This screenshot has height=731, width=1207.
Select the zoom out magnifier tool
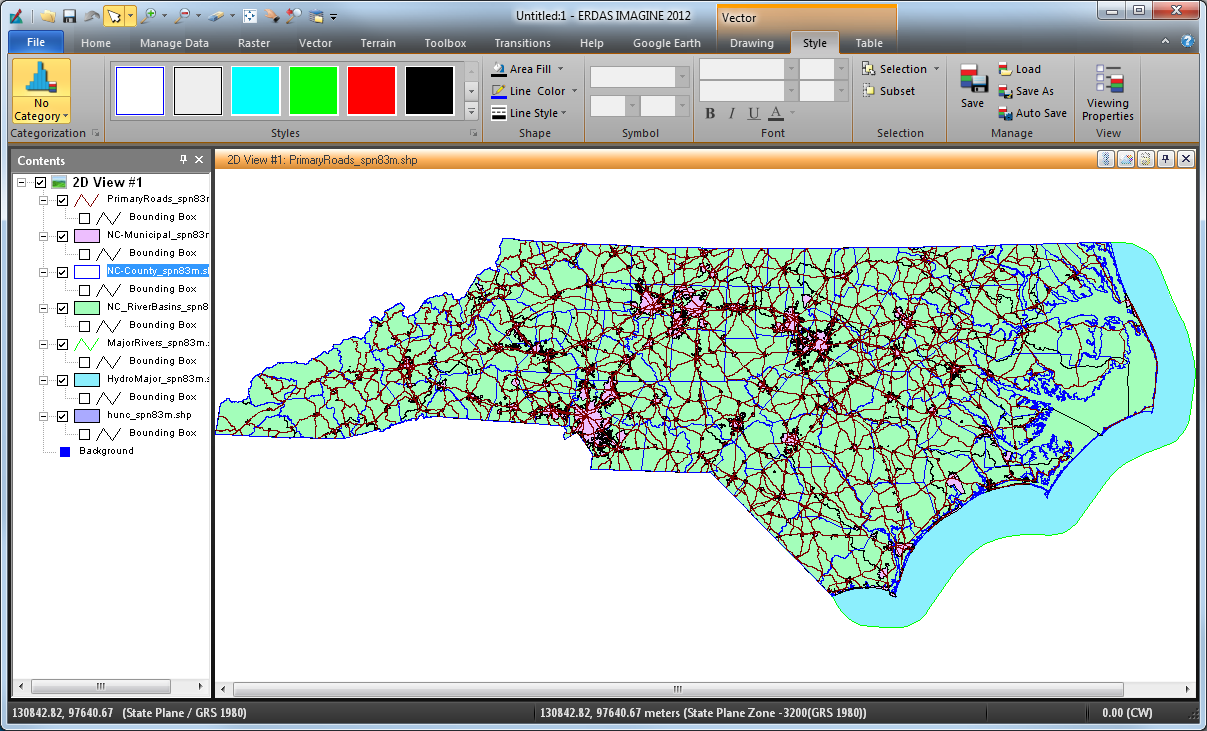point(184,16)
